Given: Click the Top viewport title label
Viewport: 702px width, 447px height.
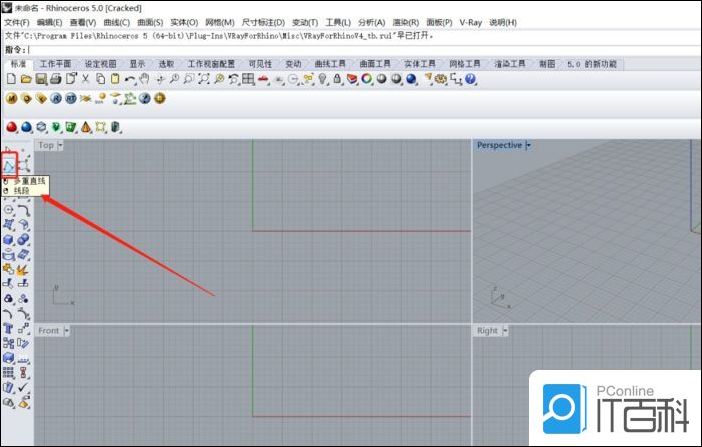Looking at the screenshot, I should click(x=46, y=145).
